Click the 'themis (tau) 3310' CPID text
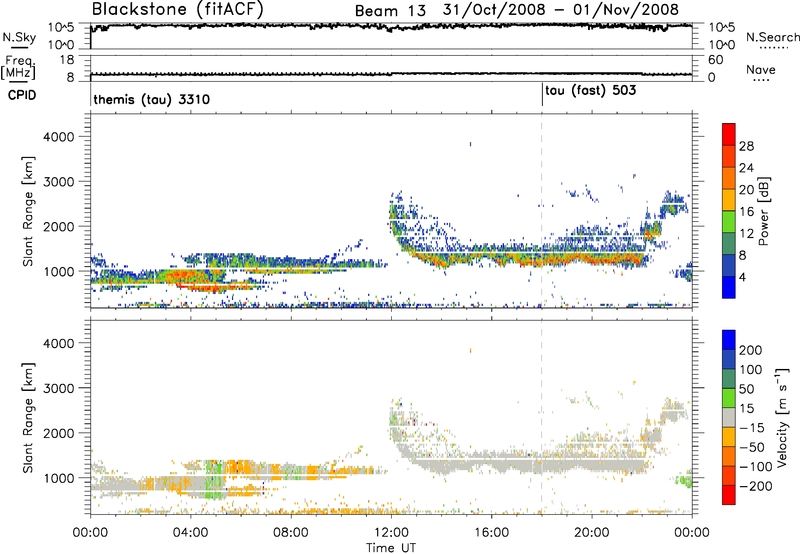The image size is (800, 554). (152, 99)
